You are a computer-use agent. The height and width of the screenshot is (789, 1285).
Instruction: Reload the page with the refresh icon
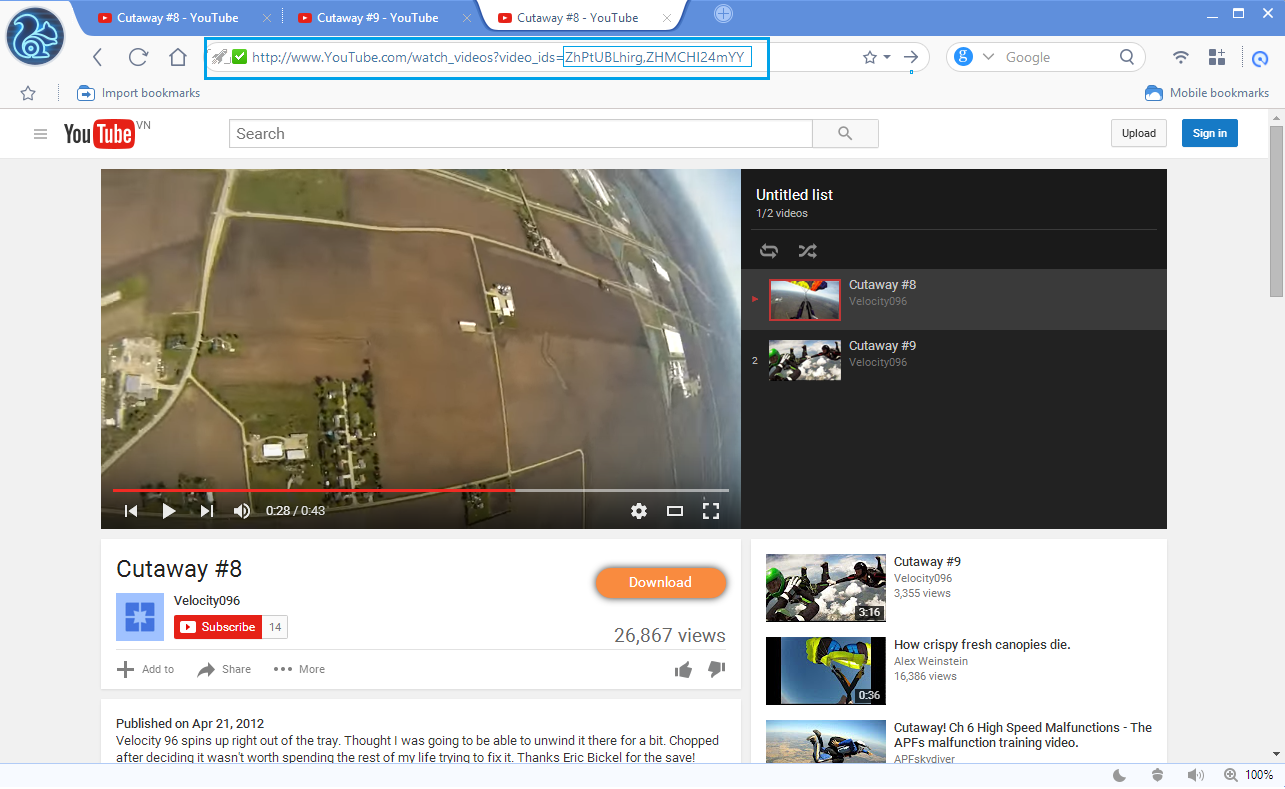[x=138, y=57]
